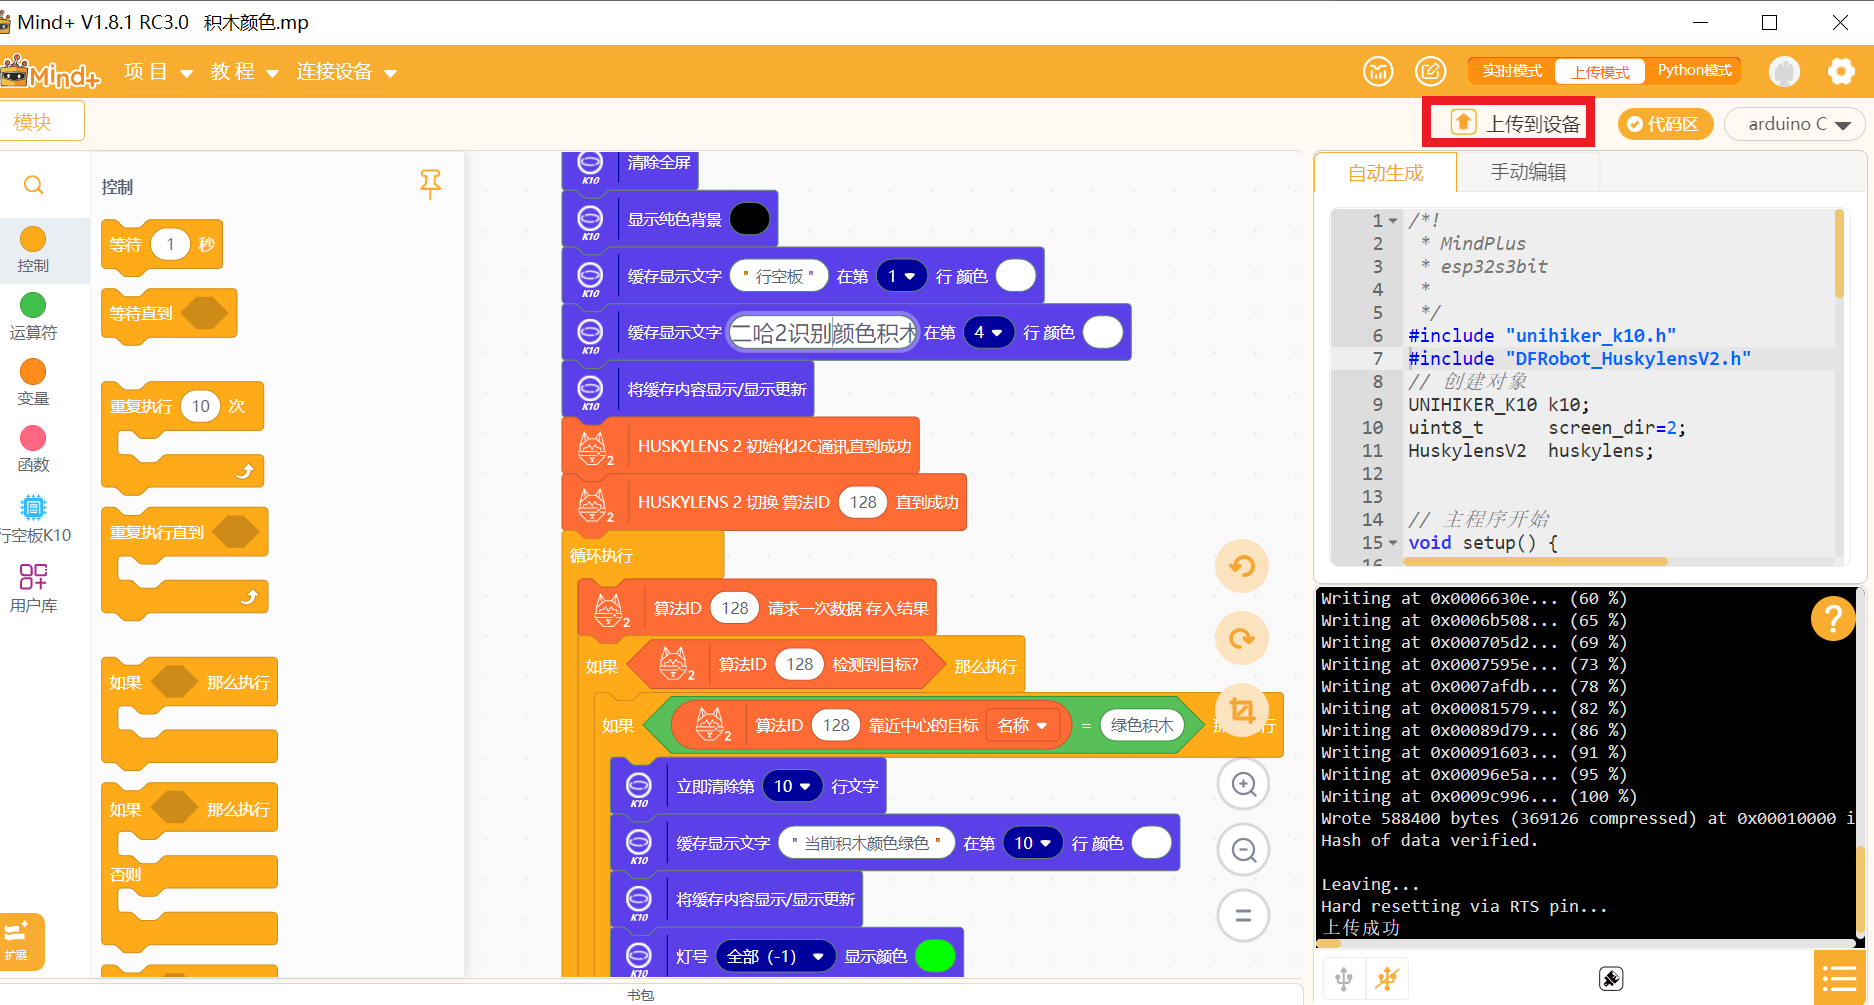Switch to Python mode (Python模式)

point(1694,71)
